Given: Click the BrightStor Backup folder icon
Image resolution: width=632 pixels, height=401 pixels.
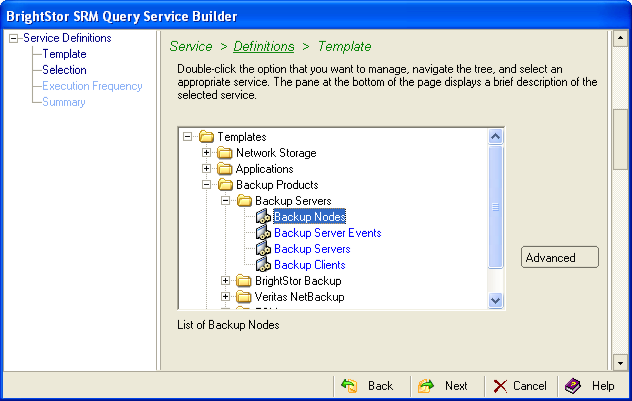Looking at the screenshot, I should pos(243,281).
